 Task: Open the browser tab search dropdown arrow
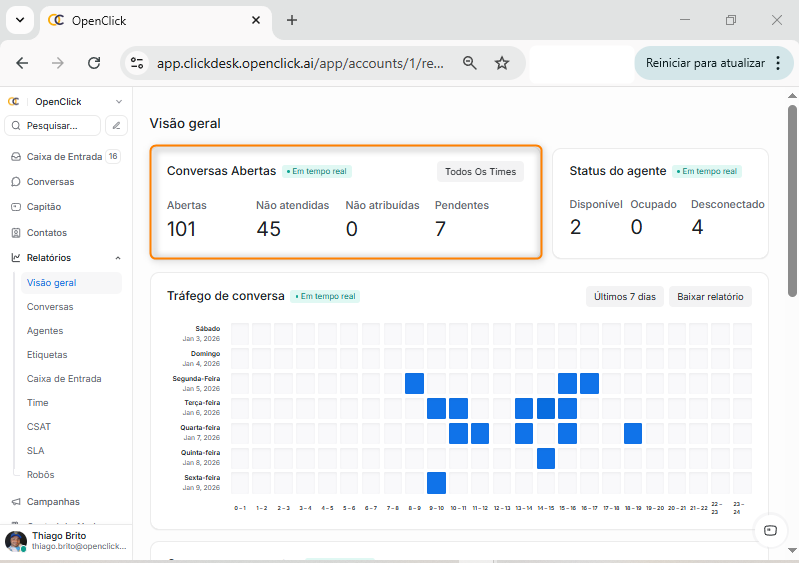(20, 20)
